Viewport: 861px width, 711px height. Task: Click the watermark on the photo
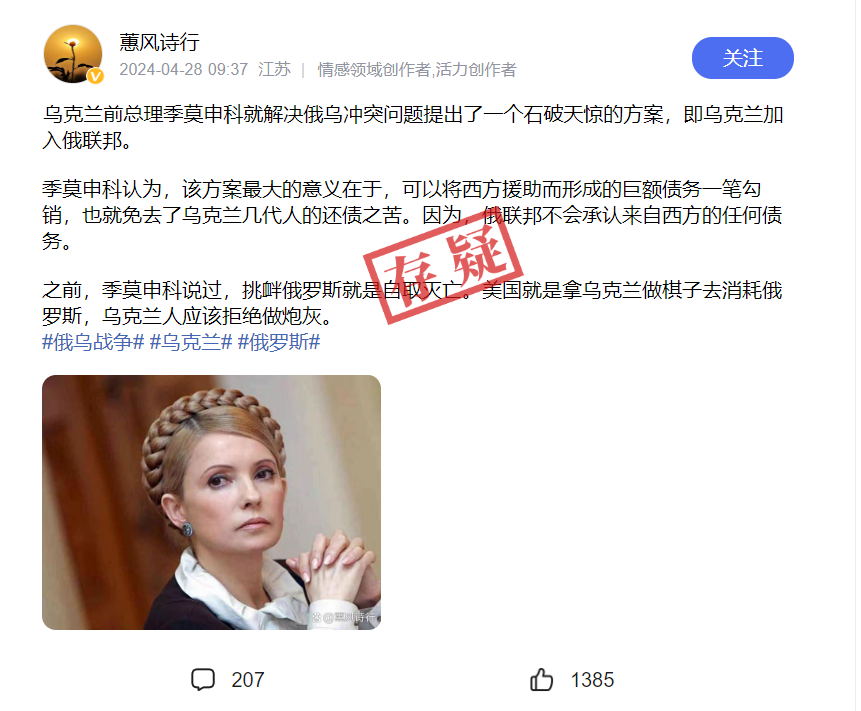344,617
